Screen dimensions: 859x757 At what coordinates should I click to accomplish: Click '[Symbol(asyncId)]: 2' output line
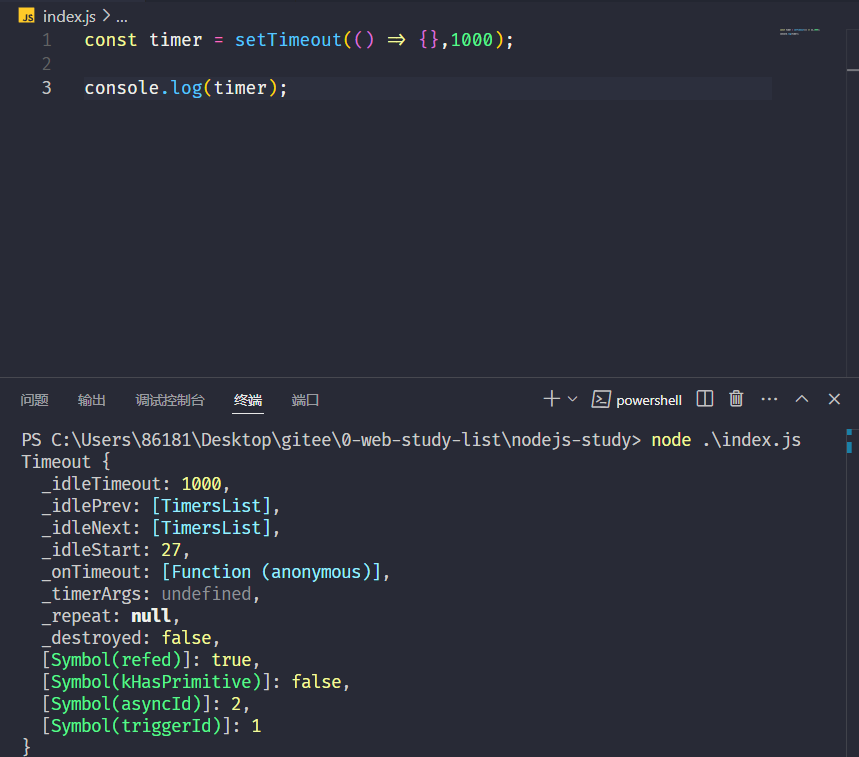coord(146,704)
